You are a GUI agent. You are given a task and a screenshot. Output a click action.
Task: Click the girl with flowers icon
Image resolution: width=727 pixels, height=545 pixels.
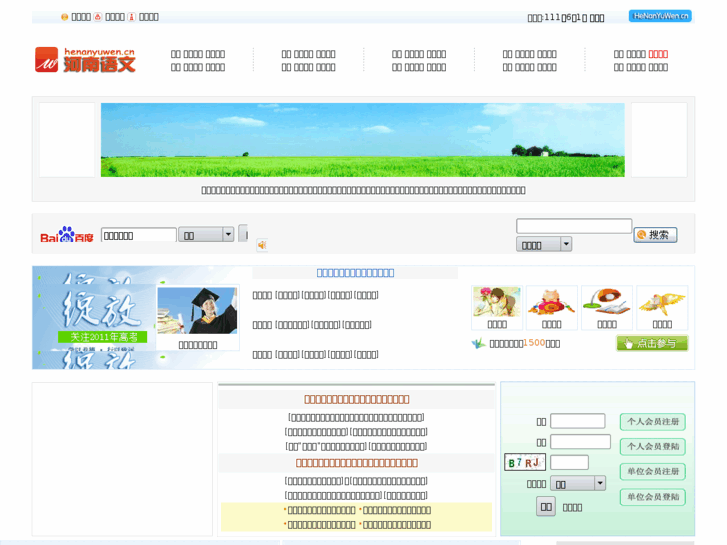[x=497, y=301]
